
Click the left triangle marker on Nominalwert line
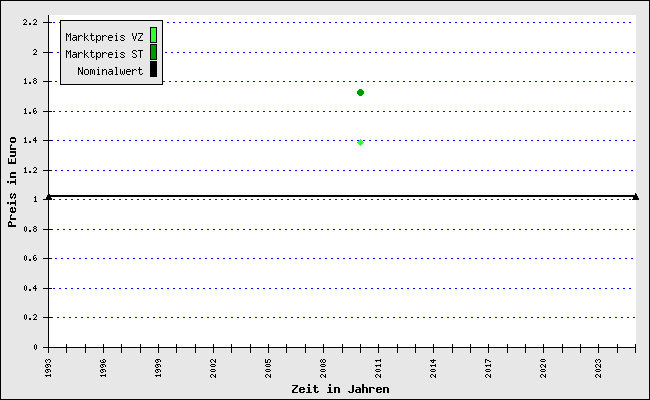coord(48,196)
